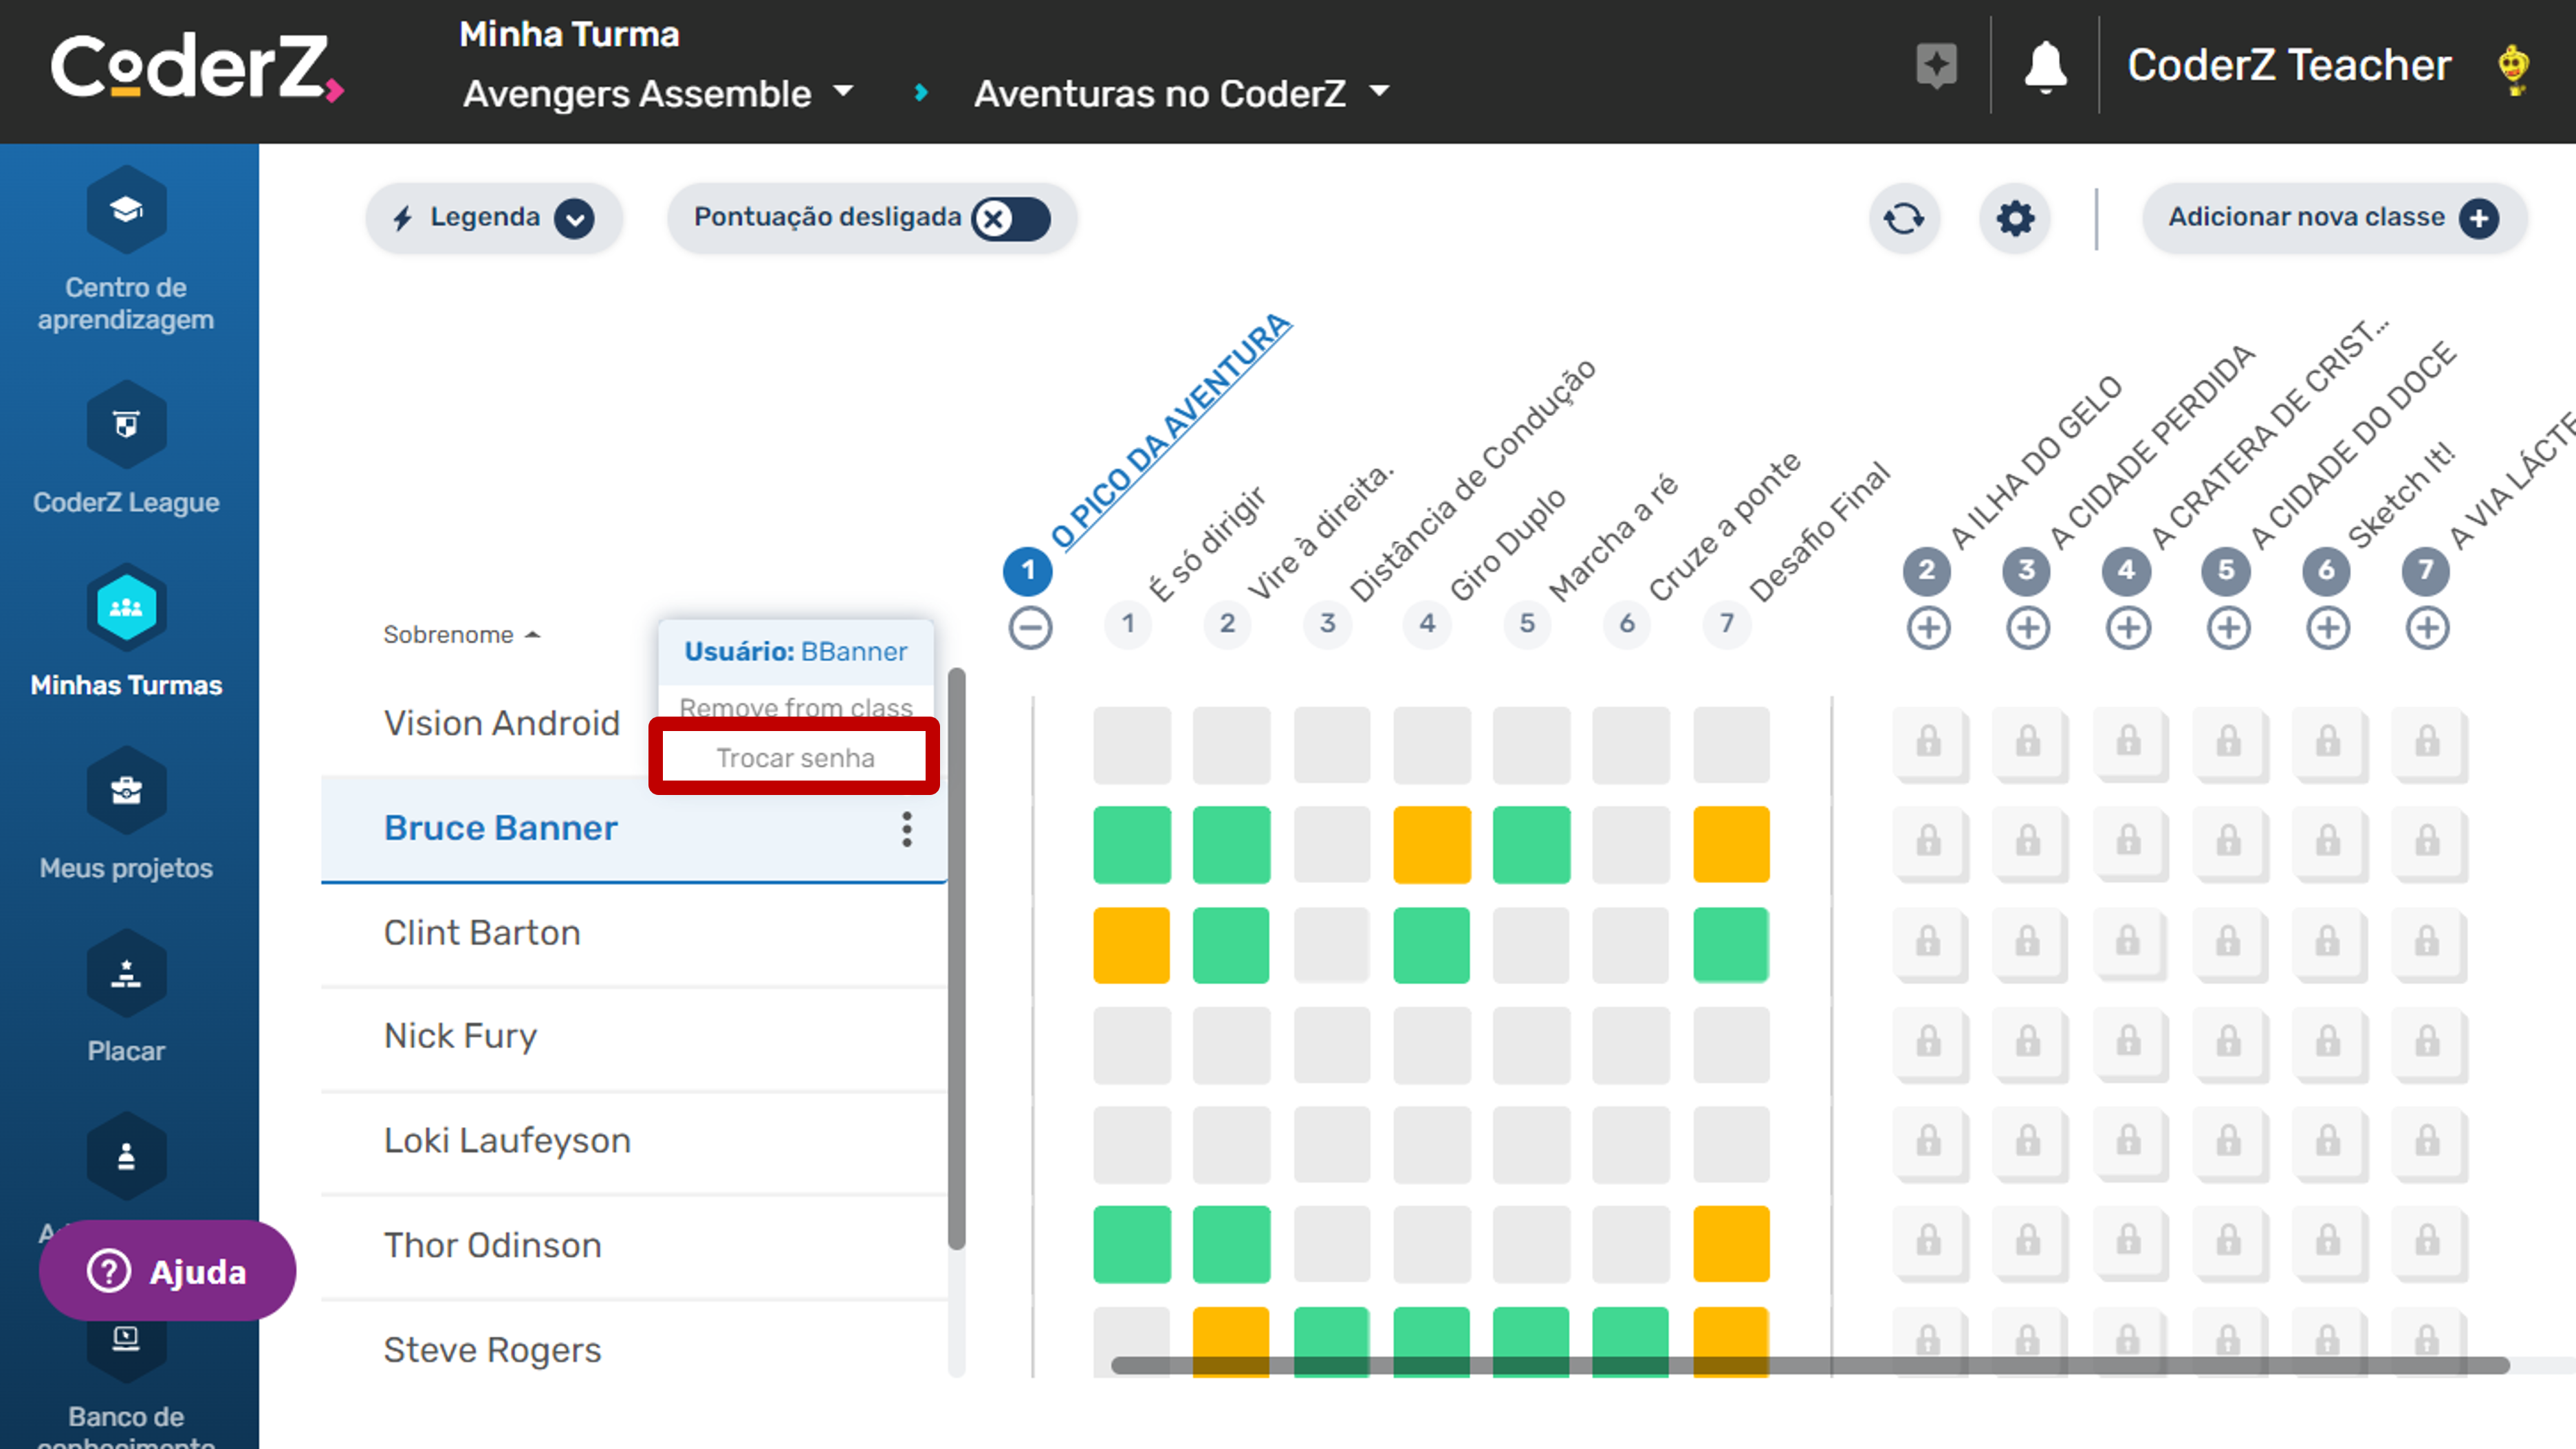
Task: Collapse mission 1 with the minus icon
Action: pos(1030,628)
